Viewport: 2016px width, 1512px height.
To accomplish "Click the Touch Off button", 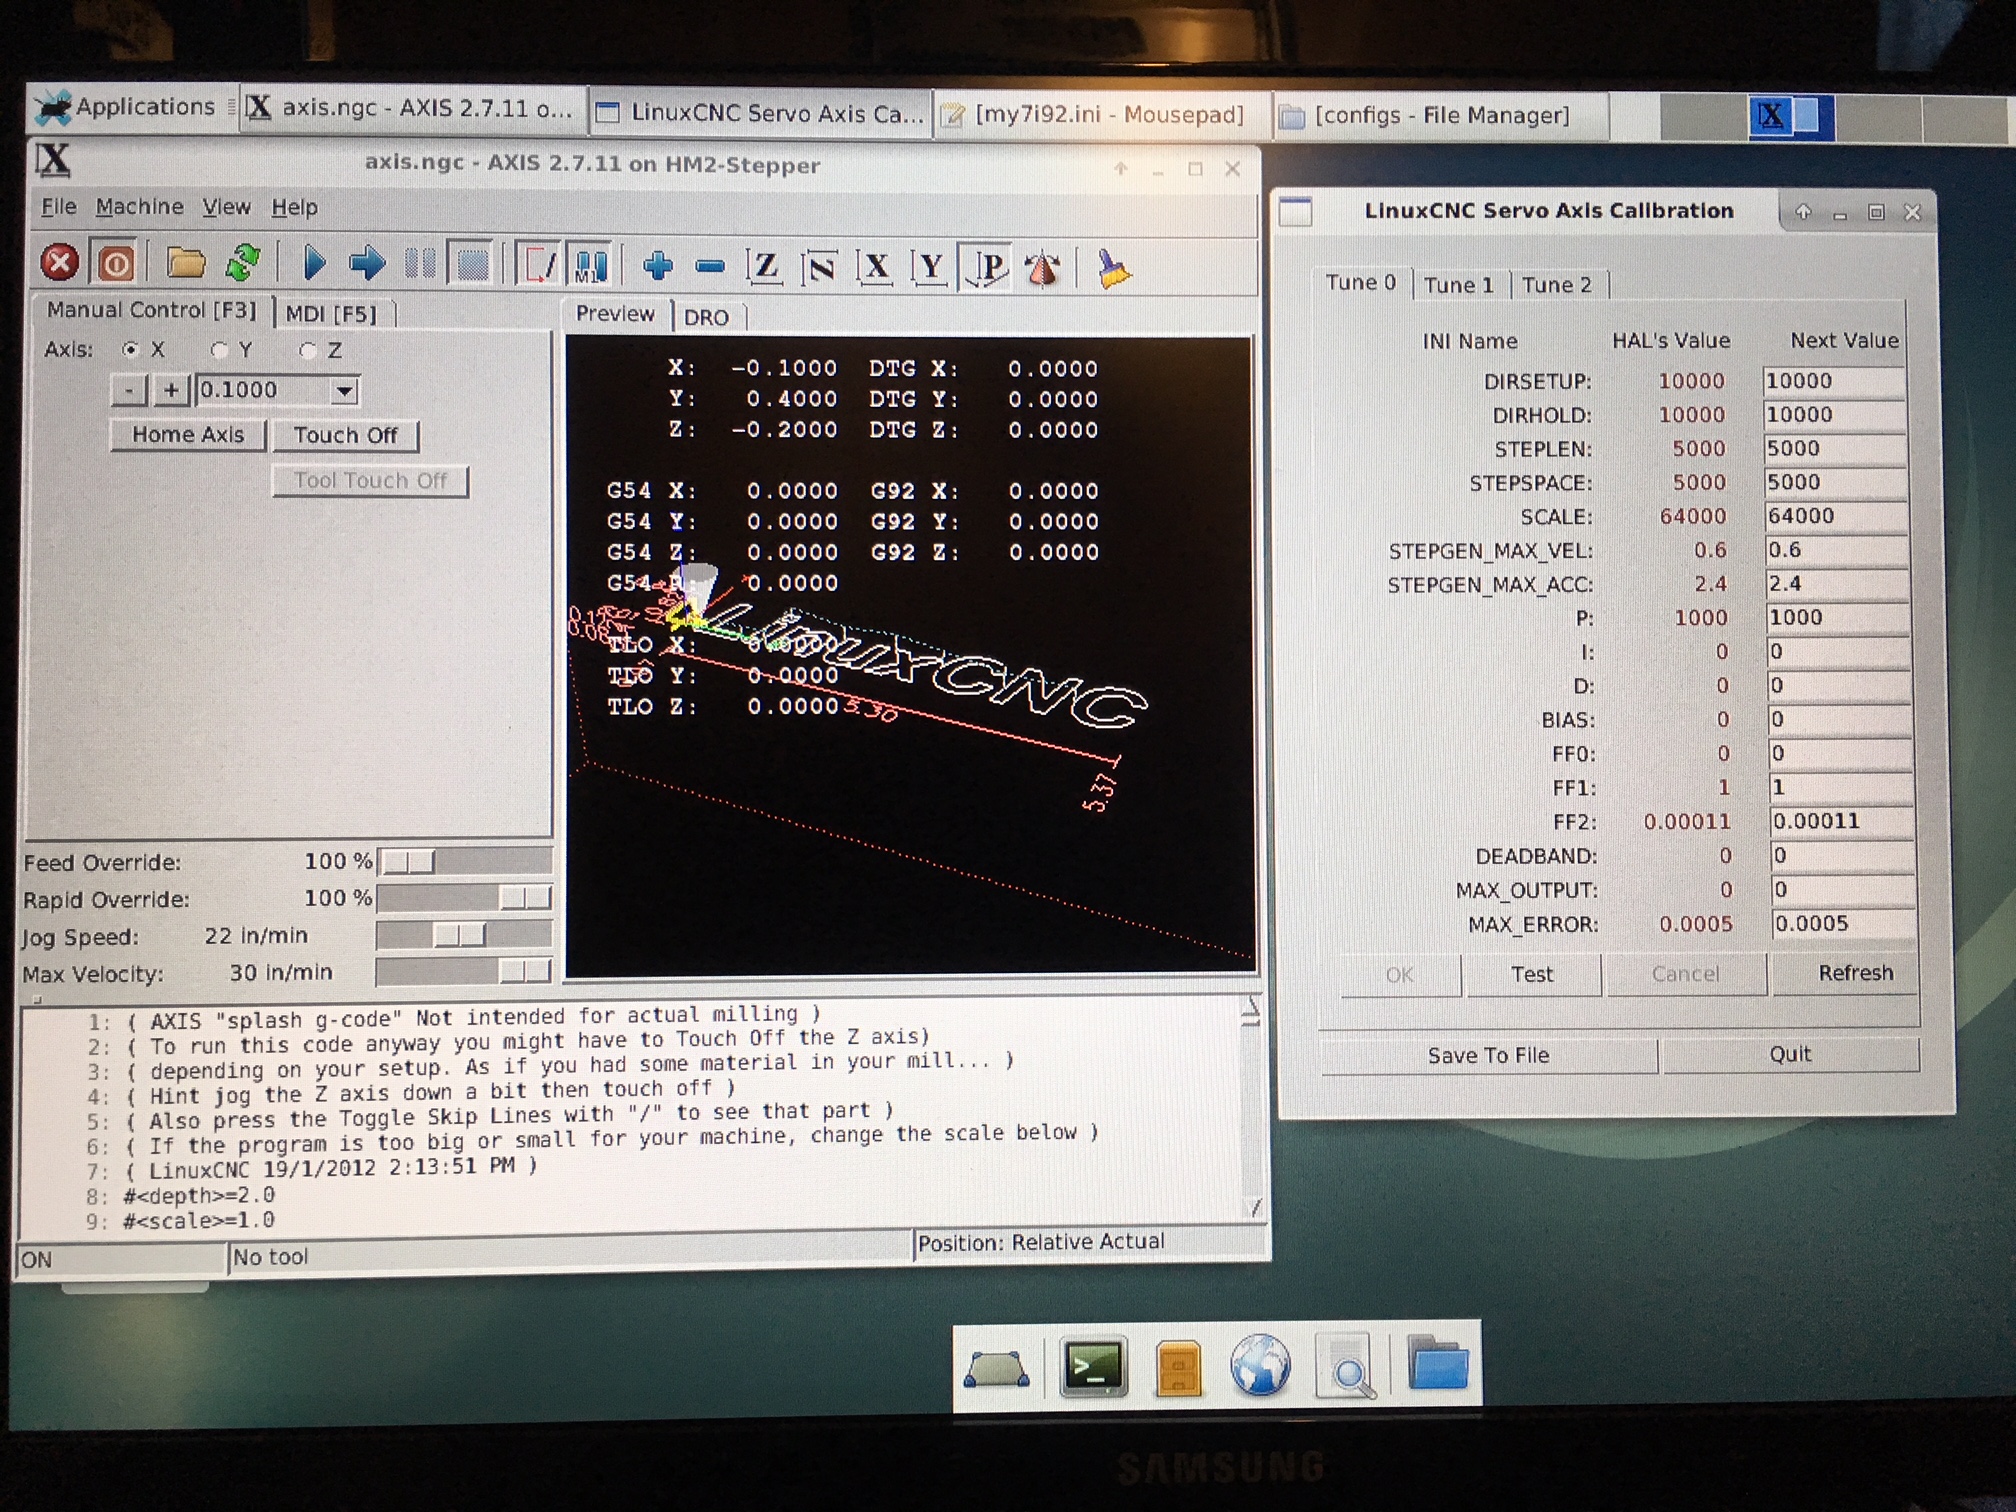I will tap(346, 436).
